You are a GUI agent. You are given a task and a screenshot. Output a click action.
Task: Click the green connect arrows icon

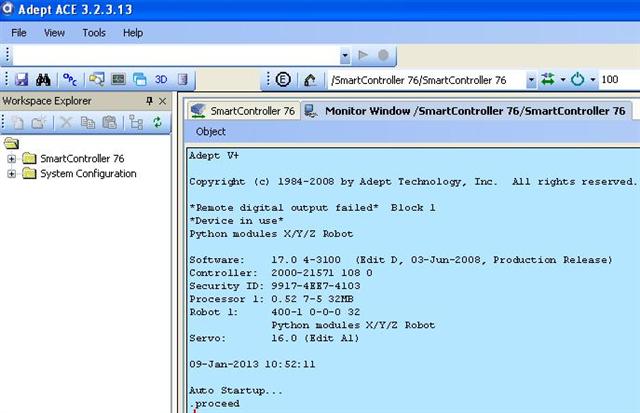(x=548, y=79)
